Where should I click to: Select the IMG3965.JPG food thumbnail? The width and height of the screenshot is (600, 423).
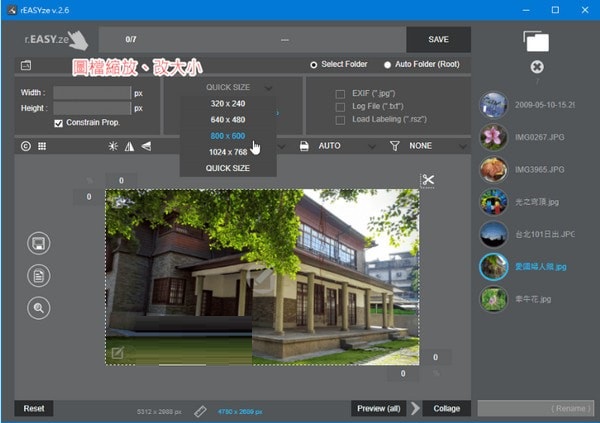(494, 170)
